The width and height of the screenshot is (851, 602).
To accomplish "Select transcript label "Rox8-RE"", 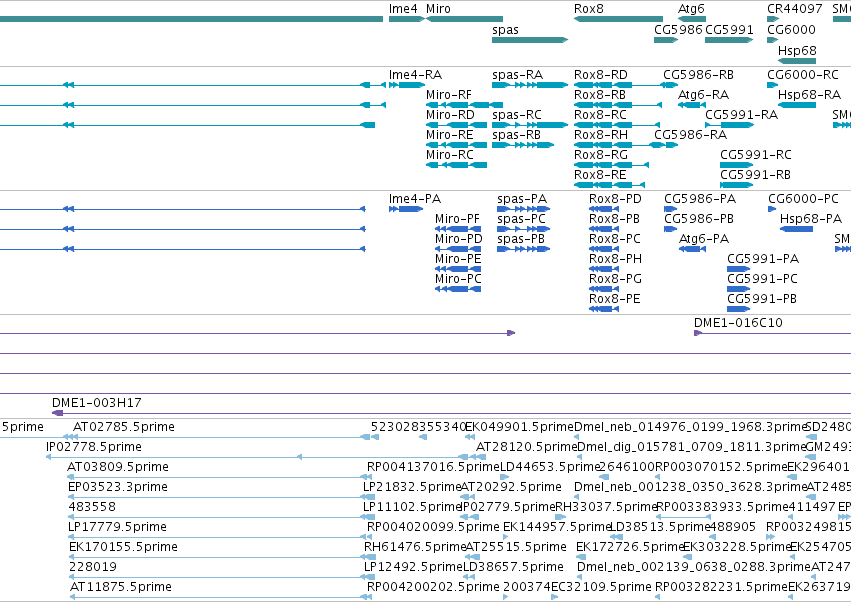I will point(600,175).
